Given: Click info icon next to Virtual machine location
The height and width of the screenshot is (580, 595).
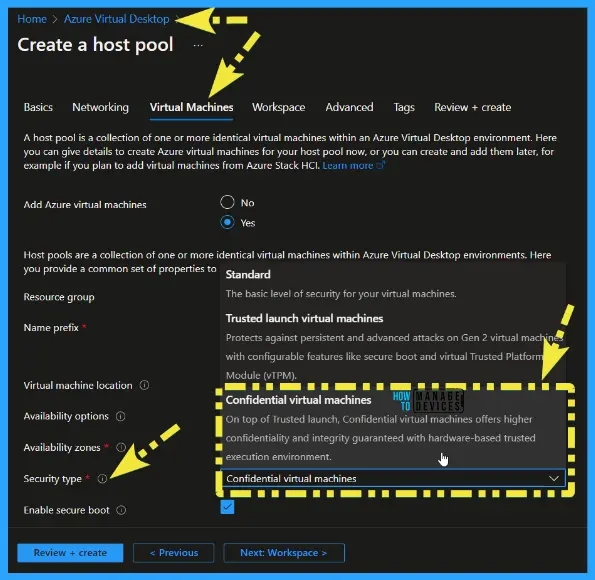Looking at the screenshot, I should [x=144, y=385].
